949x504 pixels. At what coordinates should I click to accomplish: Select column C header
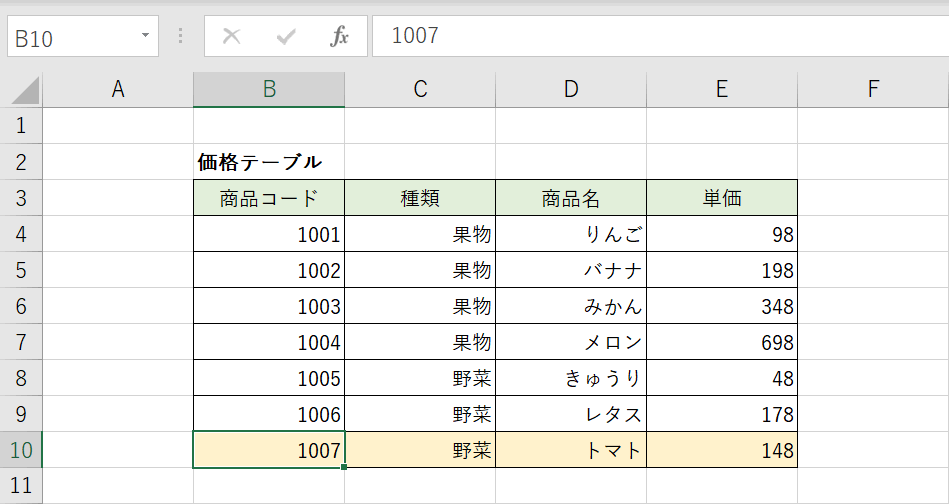click(x=420, y=90)
